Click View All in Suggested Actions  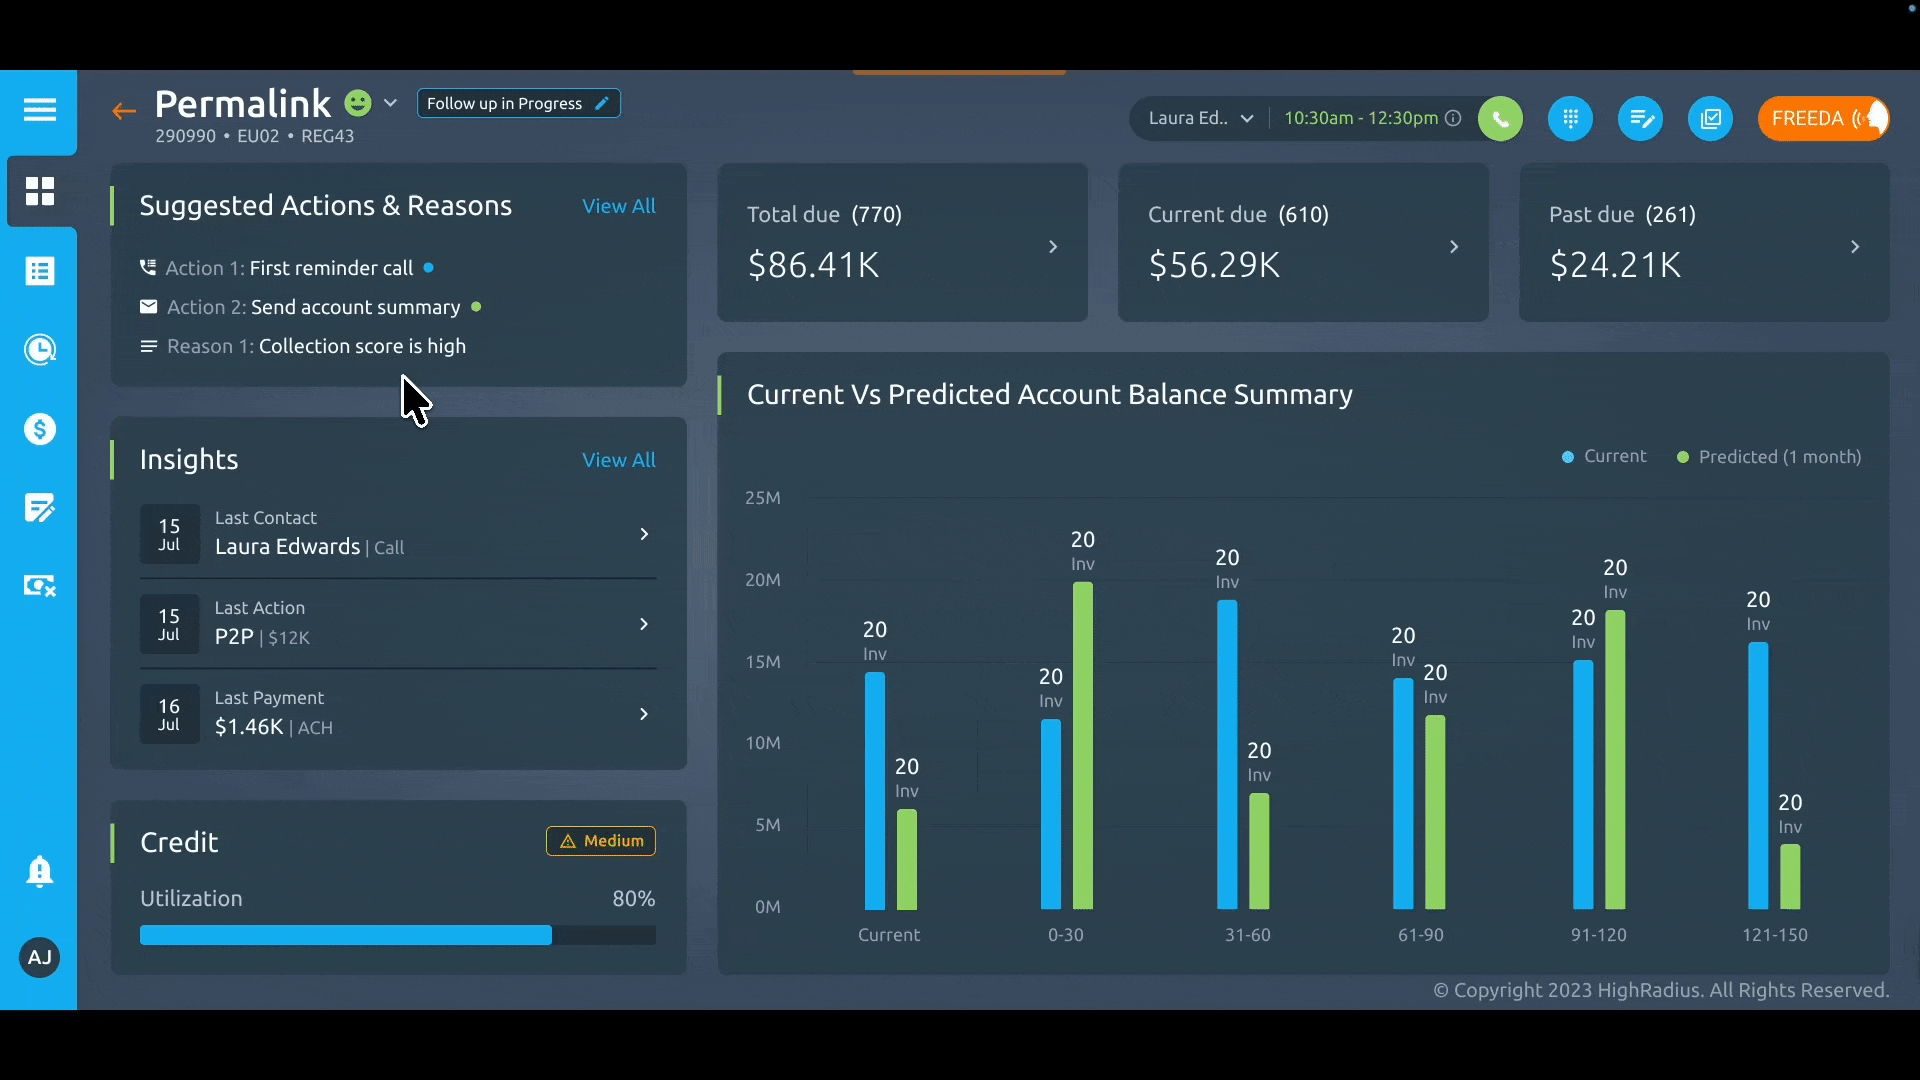[619, 206]
